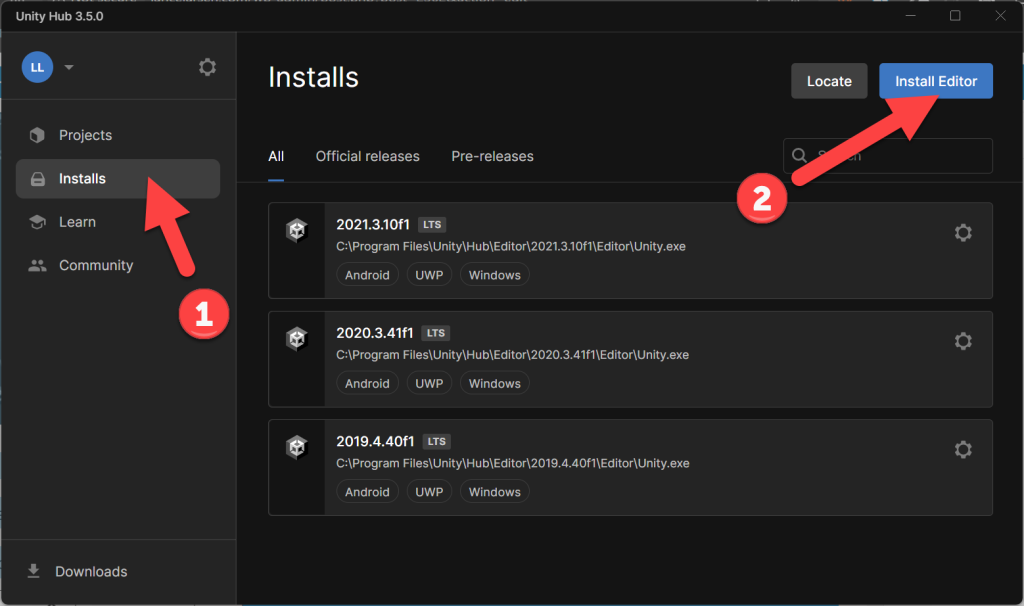Open settings gear for 2019.4.40f1

click(x=963, y=449)
